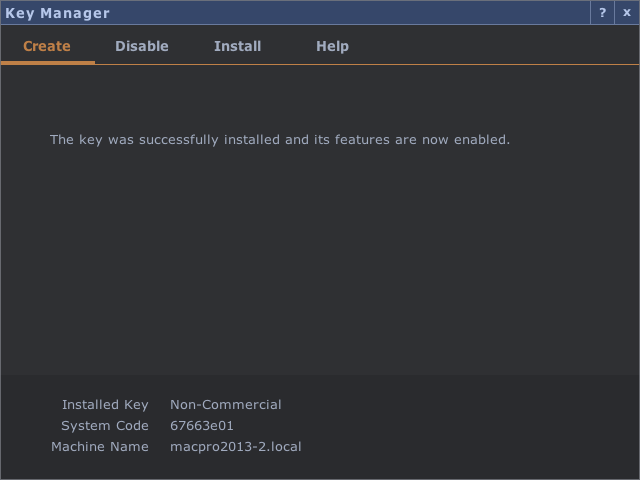Screen dimensions: 640x480
Task: Go to the Help tab
Action: tap(332, 46)
